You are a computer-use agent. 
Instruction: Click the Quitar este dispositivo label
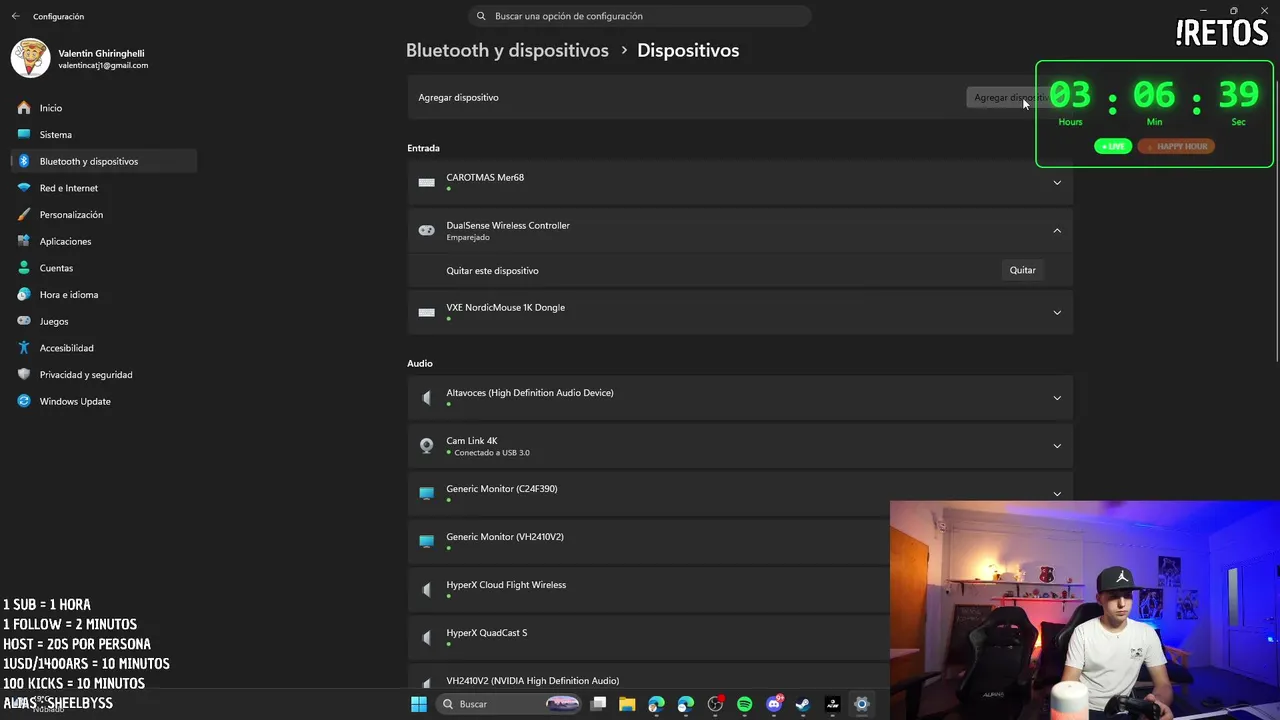pos(492,271)
